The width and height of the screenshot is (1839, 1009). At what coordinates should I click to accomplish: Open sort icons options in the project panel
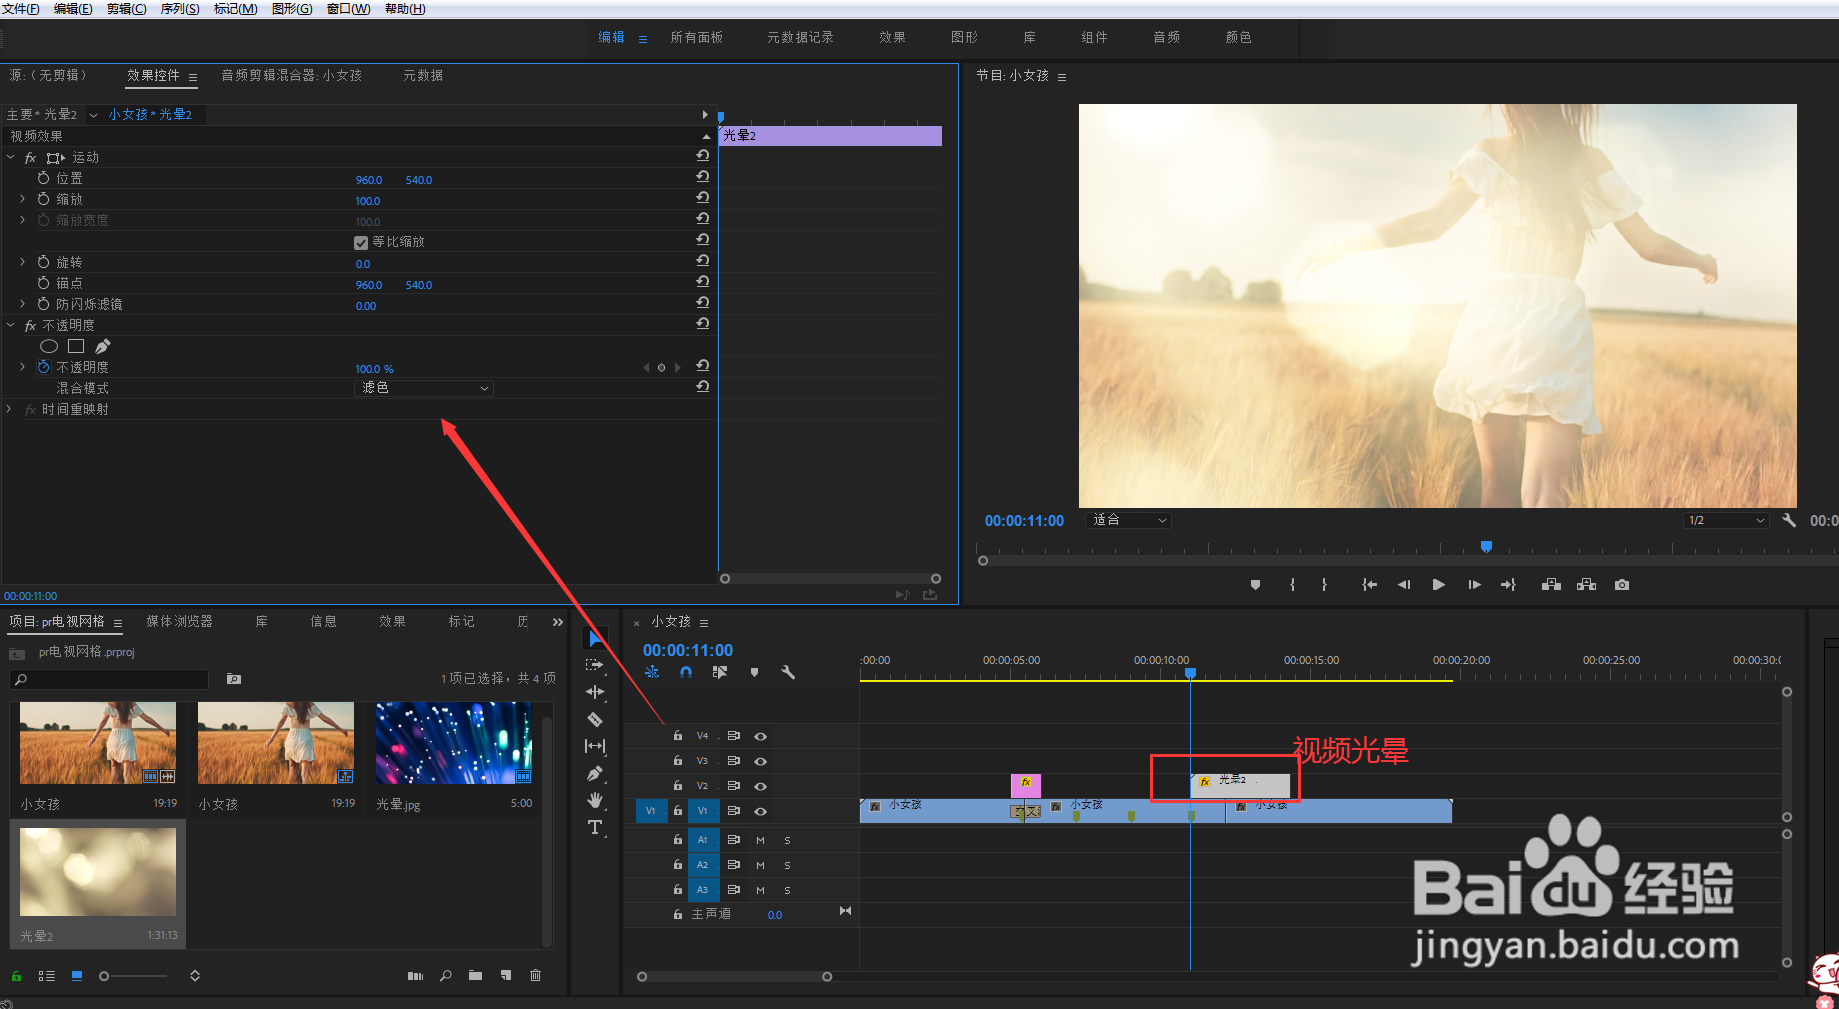point(195,976)
